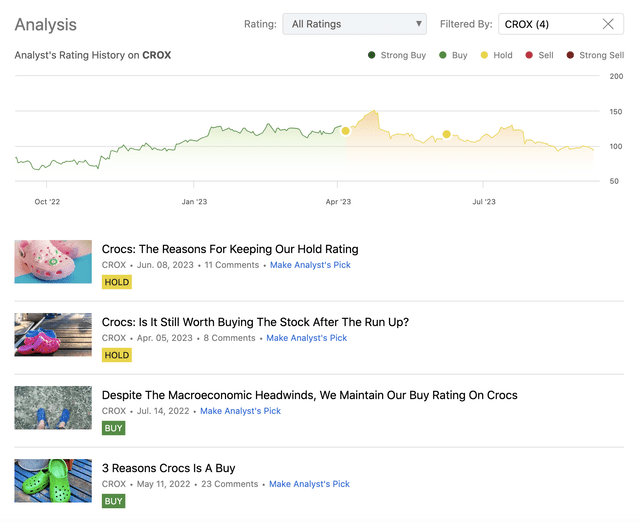The image size is (640, 522).
Task: Toggle Strong Buy legend dot
Action: click(x=372, y=56)
